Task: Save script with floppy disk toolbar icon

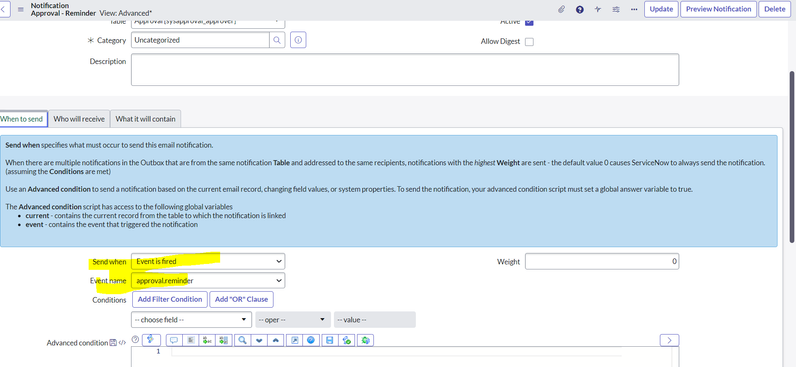Action: [329, 340]
